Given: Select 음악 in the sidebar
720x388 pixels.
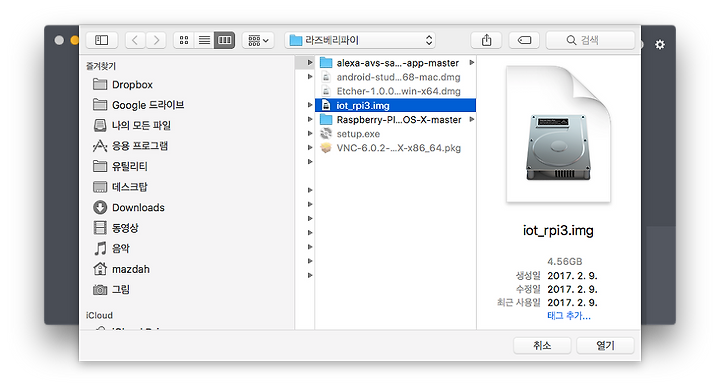Looking at the screenshot, I should click(x=121, y=248).
